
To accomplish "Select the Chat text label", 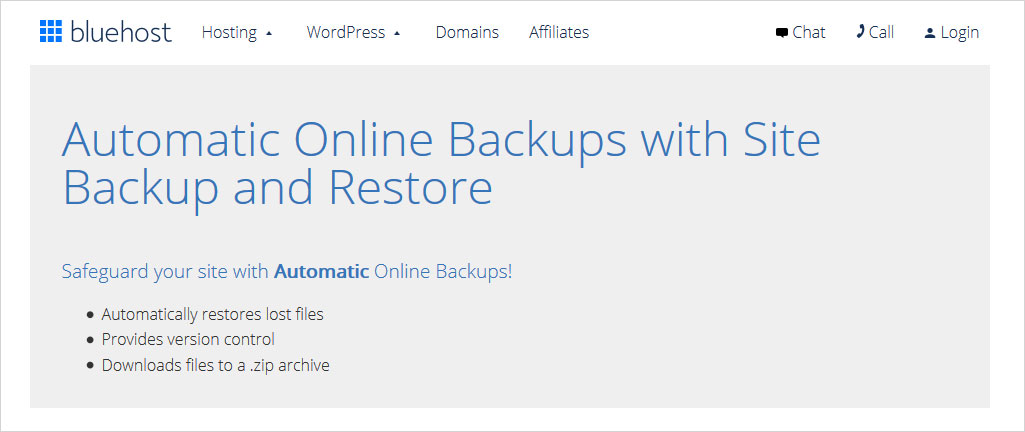I will pos(809,32).
